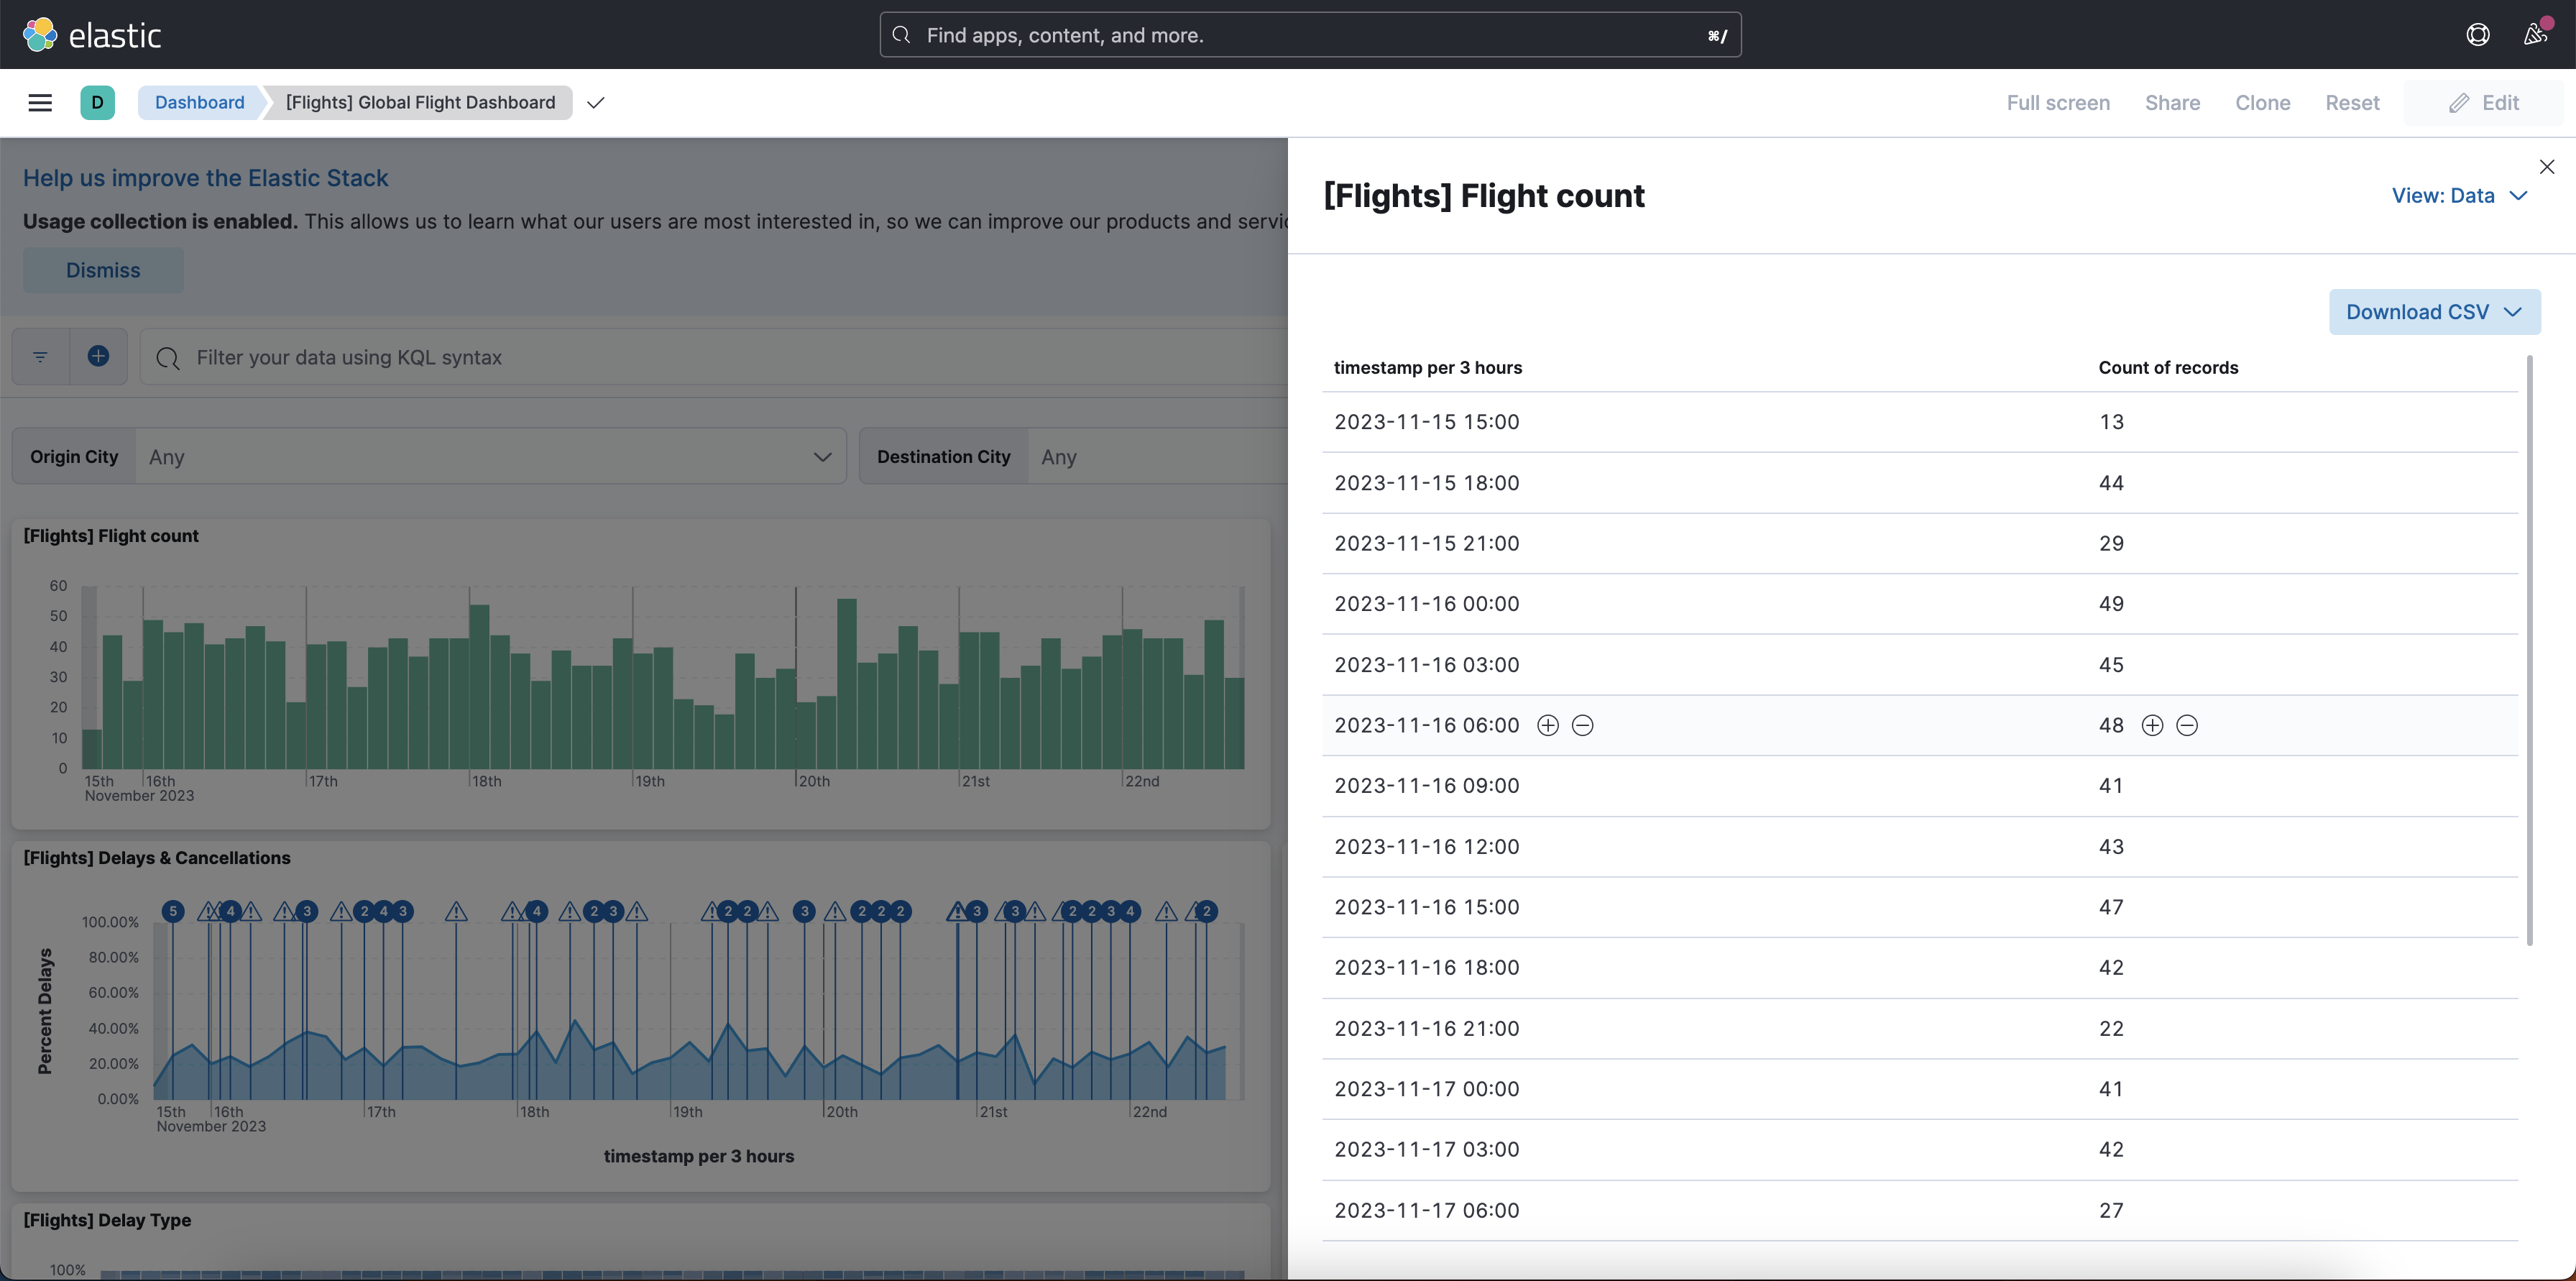Screen dimensions: 2576x1281
Task: Filter for timestamp 2023-11-16 06:00 value
Action: click(x=1547, y=726)
